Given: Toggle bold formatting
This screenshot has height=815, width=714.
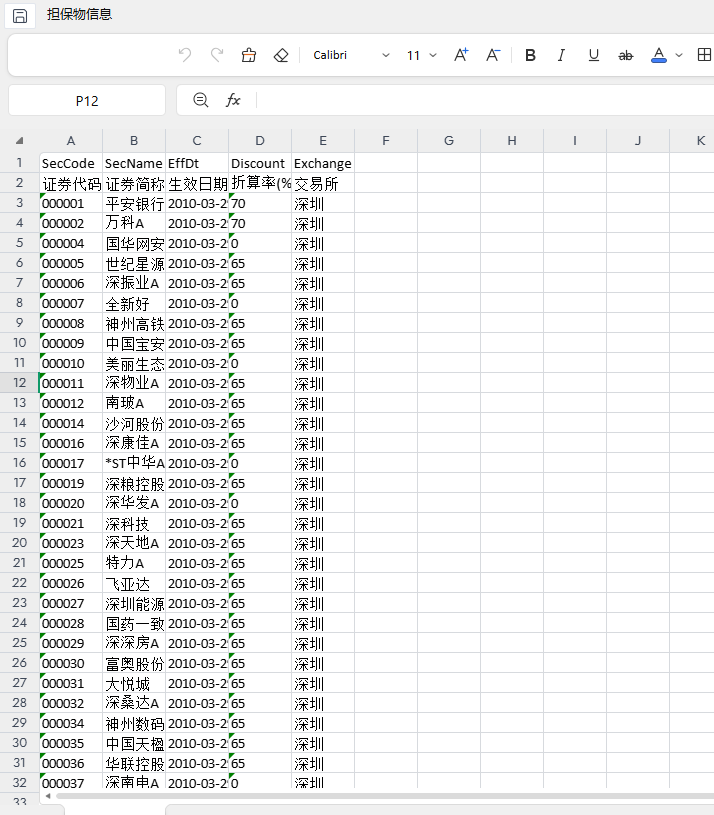Looking at the screenshot, I should pyautogui.click(x=530, y=55).
